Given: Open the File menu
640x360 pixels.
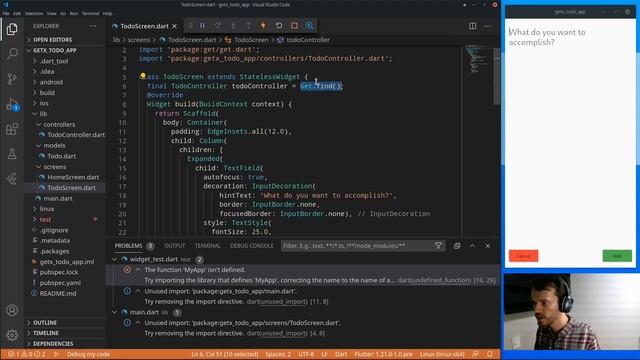Looking at the screenshot, I should click(x=6, y=13).
